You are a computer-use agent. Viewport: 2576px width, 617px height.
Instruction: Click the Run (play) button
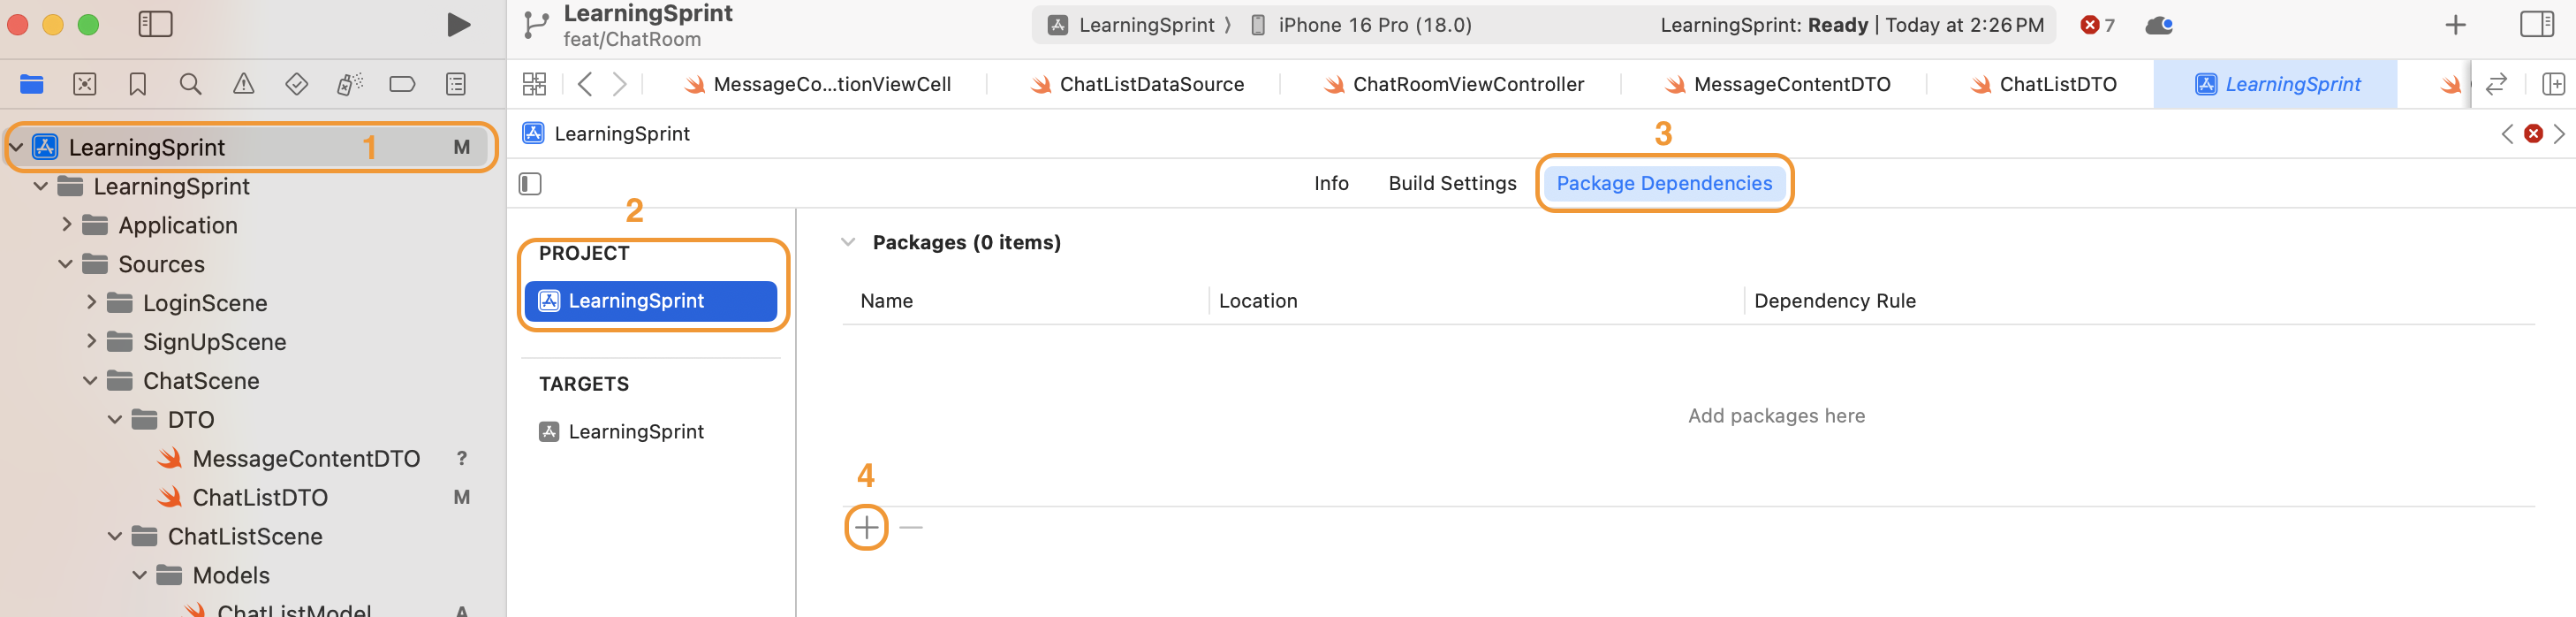pyautogui.click(x=458, y=25)
